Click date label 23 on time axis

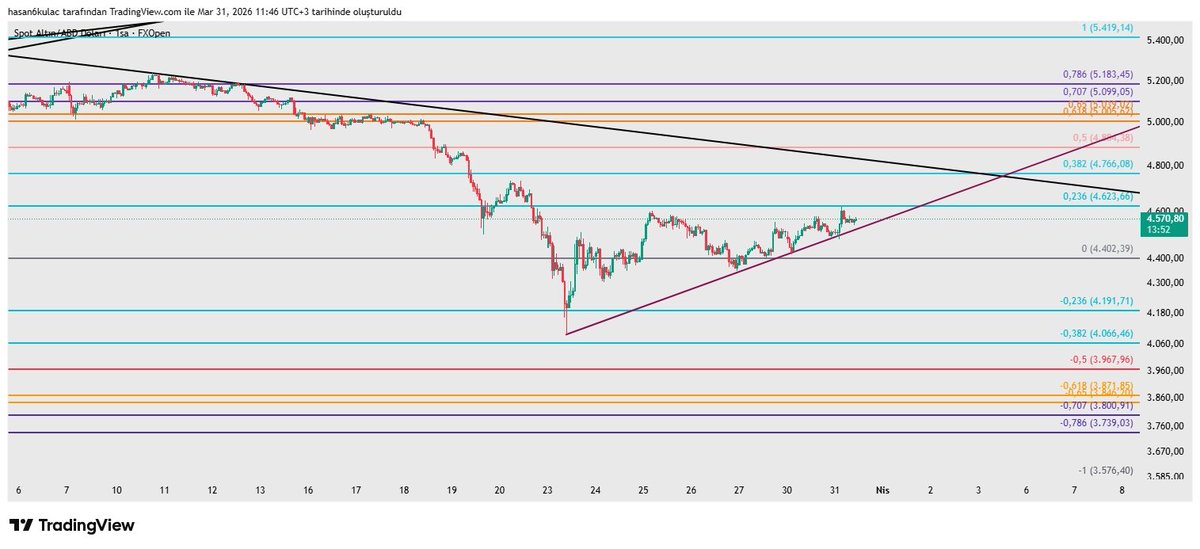coord(547,491)
